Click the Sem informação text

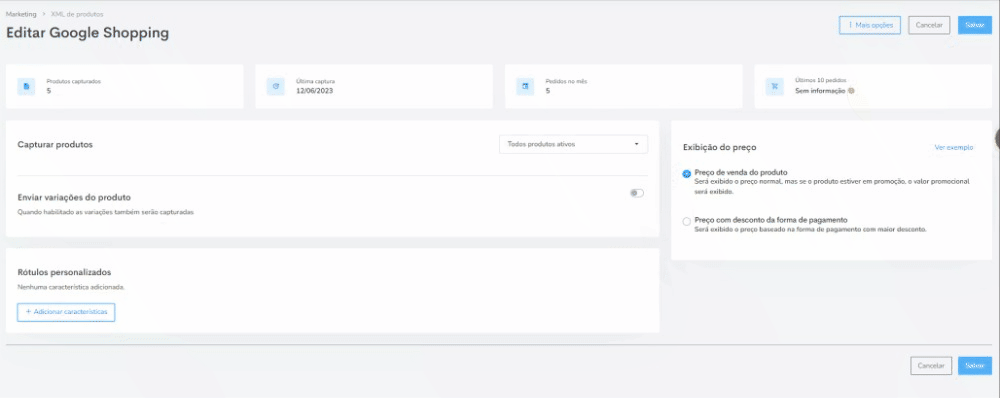pos(820,91)
